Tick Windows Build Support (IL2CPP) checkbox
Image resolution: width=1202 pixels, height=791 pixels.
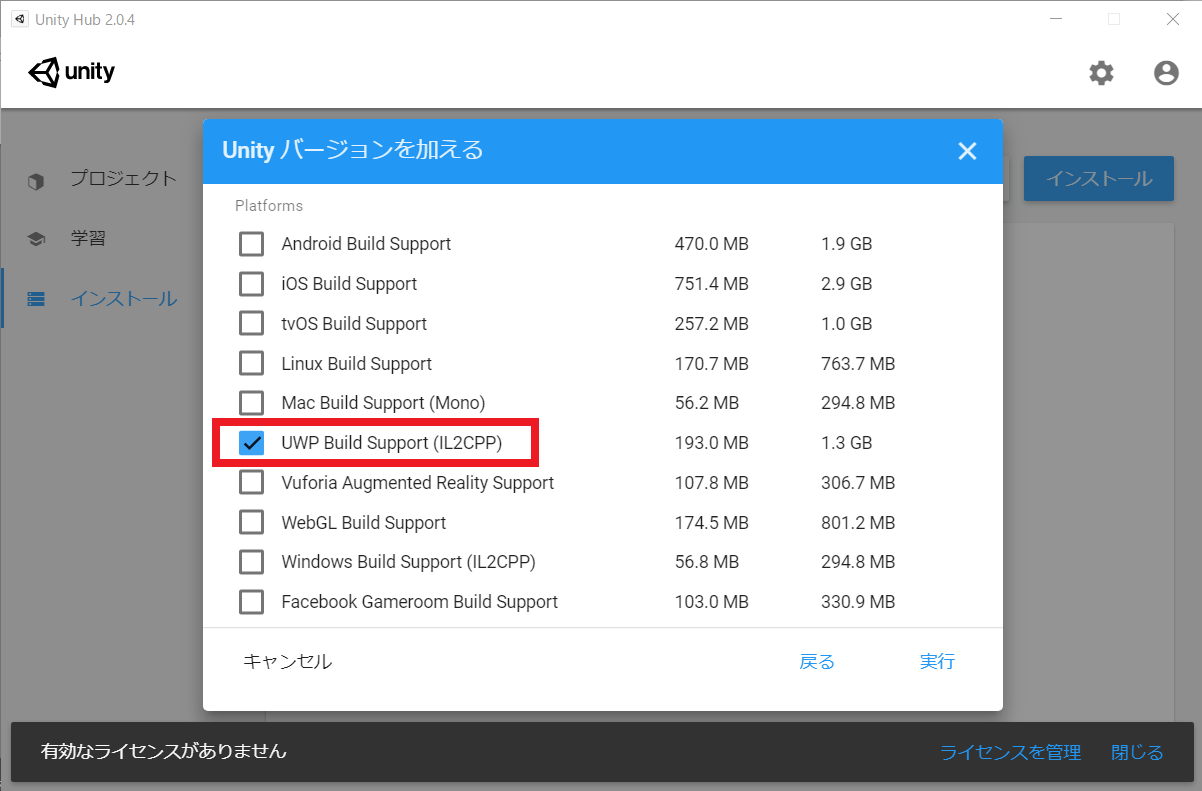tap(251, 562)
